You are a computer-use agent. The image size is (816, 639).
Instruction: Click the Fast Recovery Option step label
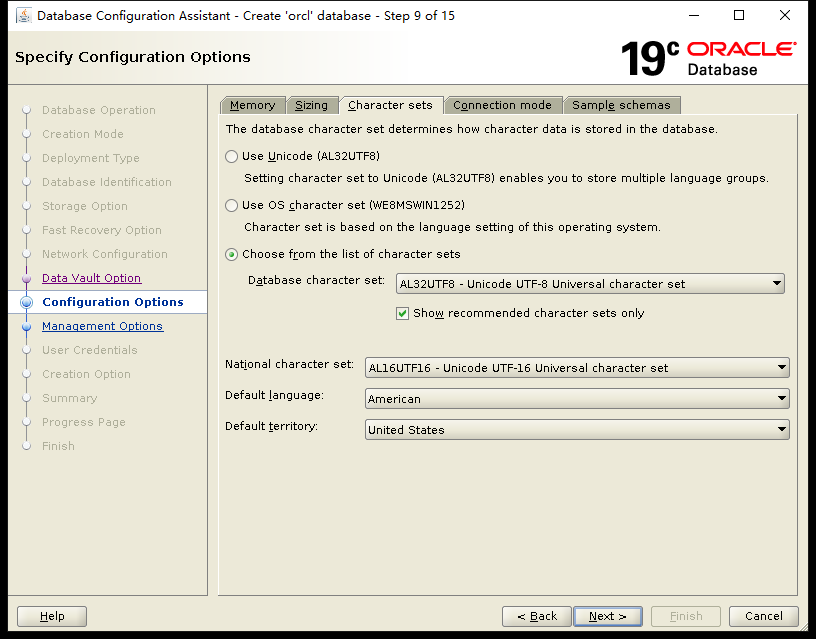(102, 230)
